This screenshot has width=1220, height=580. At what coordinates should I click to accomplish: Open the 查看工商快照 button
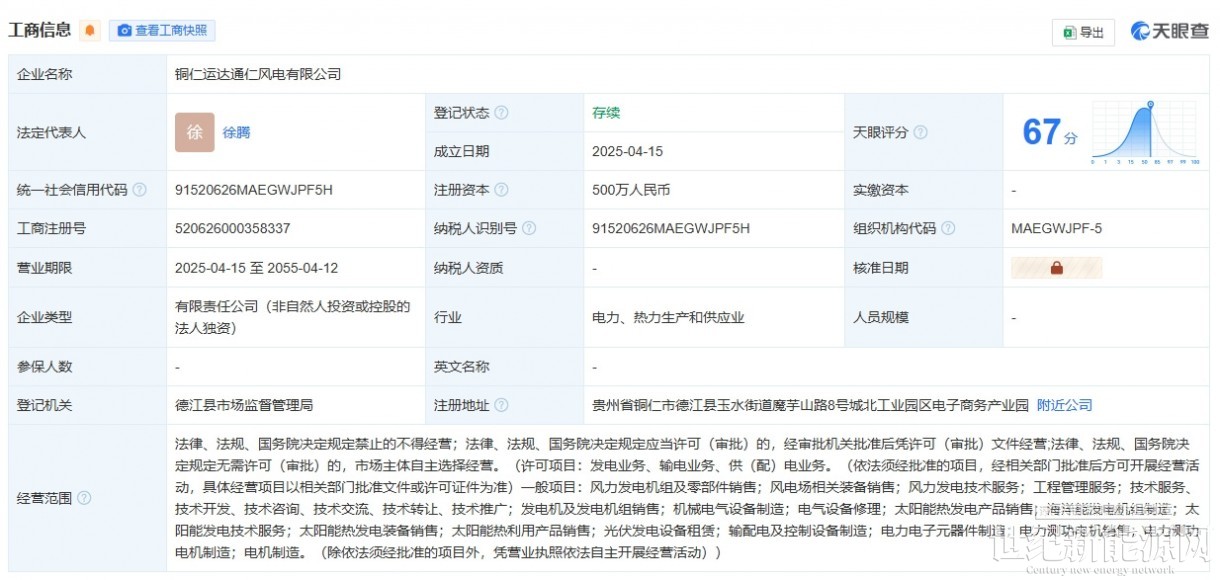click(x=162, y=31)
